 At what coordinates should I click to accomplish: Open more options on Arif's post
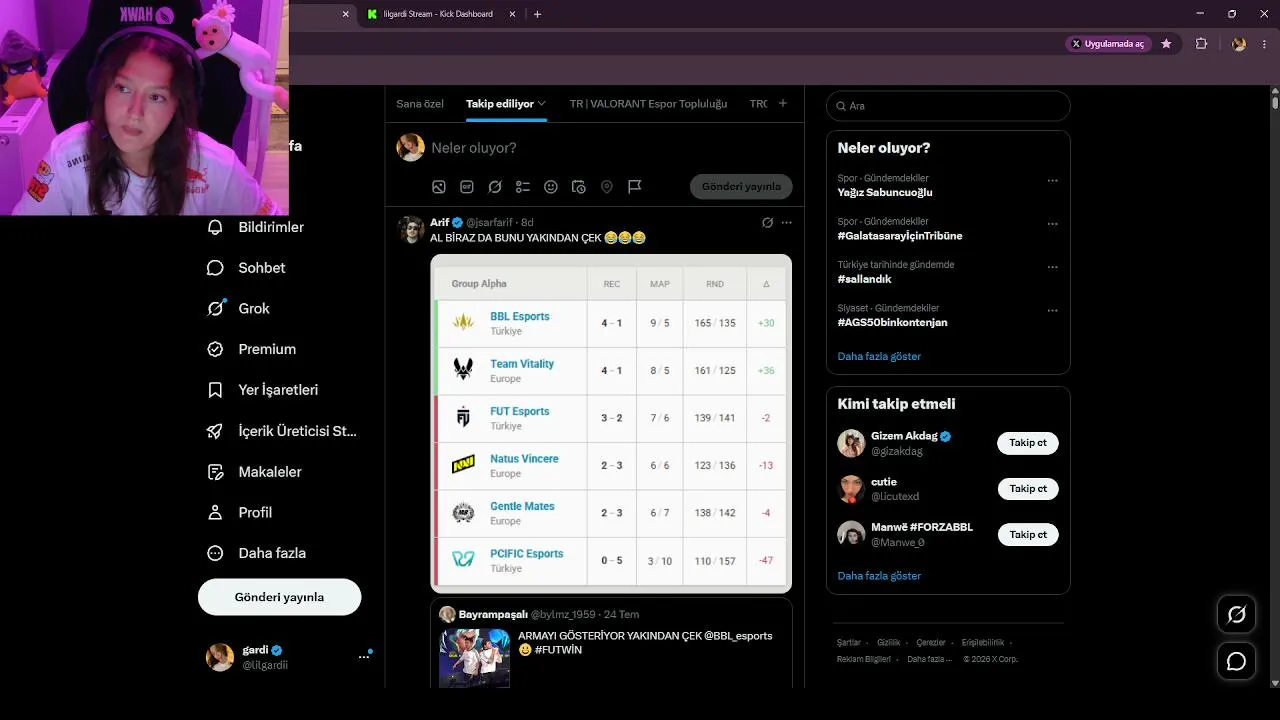pos(787,222)
